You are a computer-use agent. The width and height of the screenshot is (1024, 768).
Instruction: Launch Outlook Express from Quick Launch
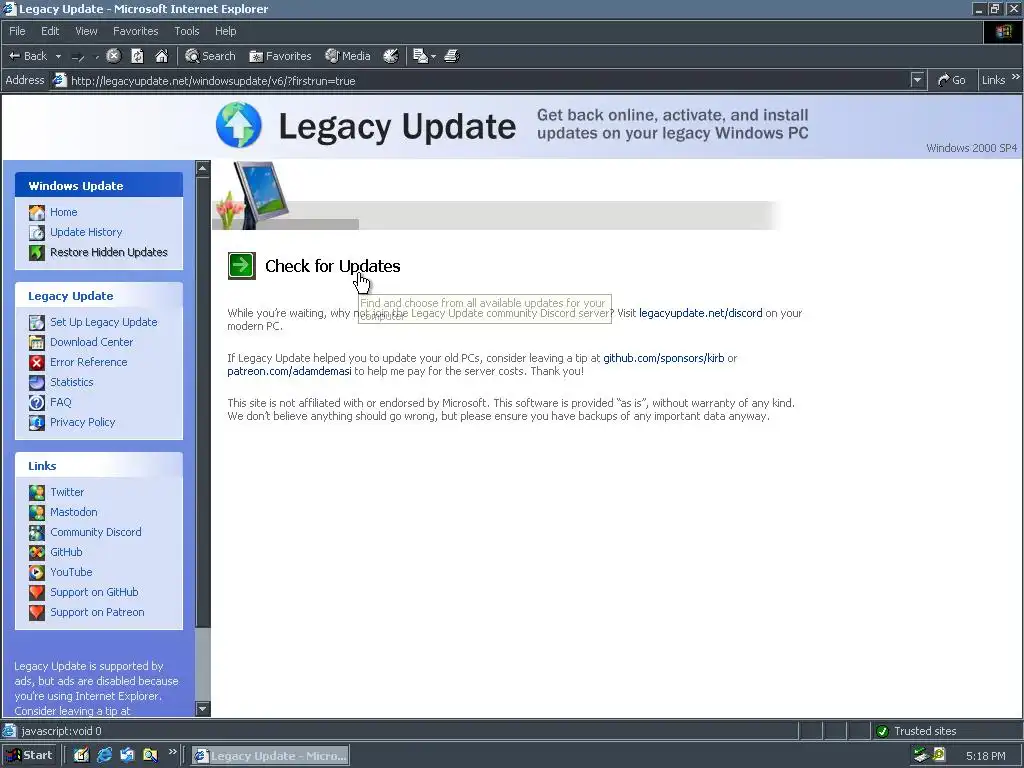tap(127, 755)
